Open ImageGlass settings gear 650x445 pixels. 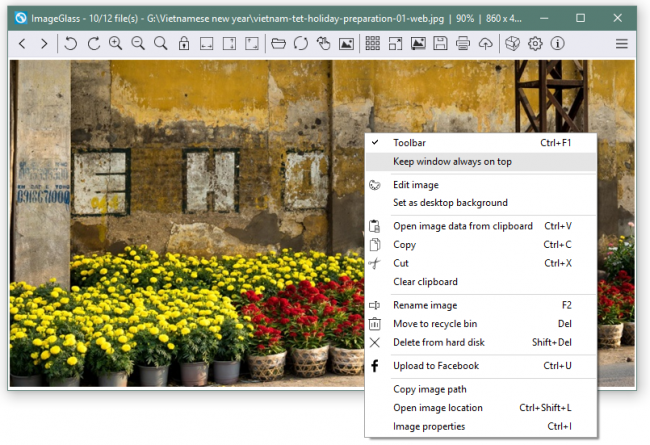535,43
